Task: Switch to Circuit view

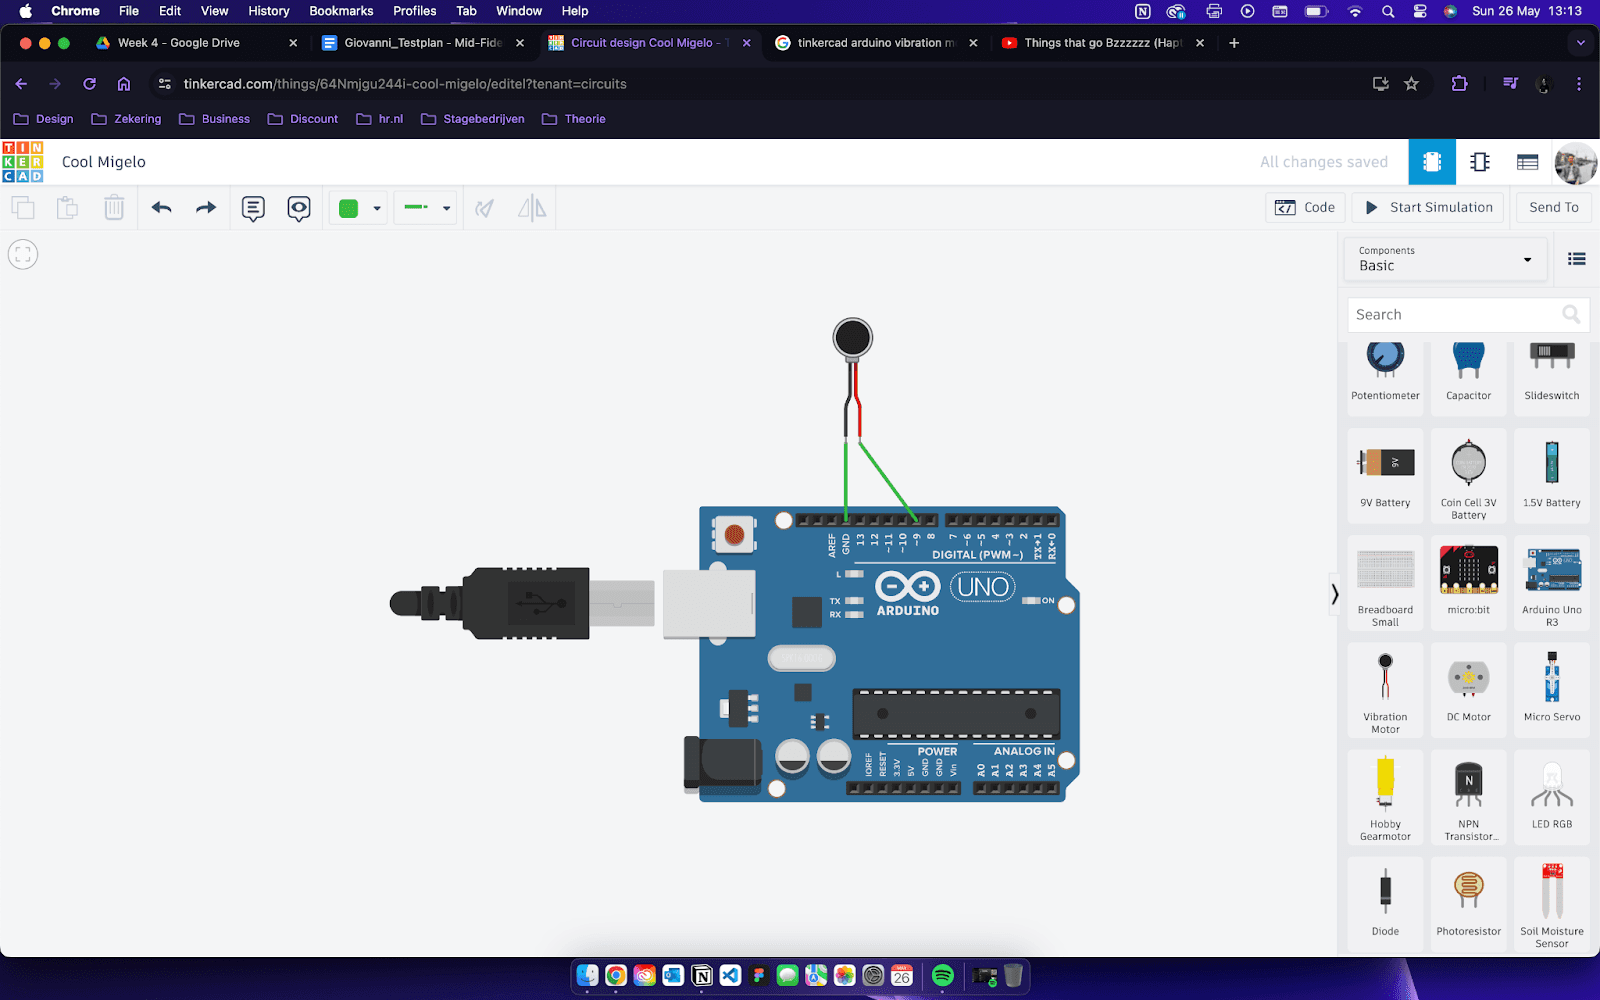Action: click(x=1432, y=162)
